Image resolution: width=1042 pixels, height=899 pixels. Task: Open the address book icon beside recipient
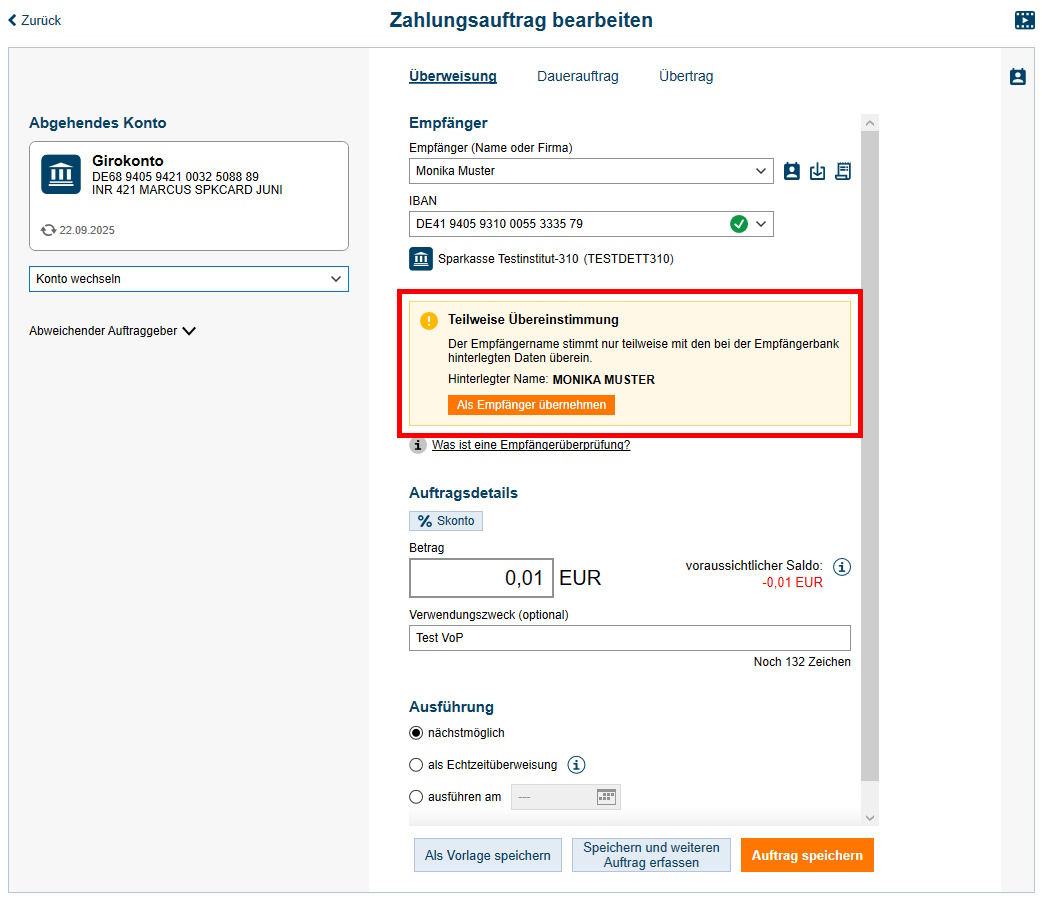point(792,171)
